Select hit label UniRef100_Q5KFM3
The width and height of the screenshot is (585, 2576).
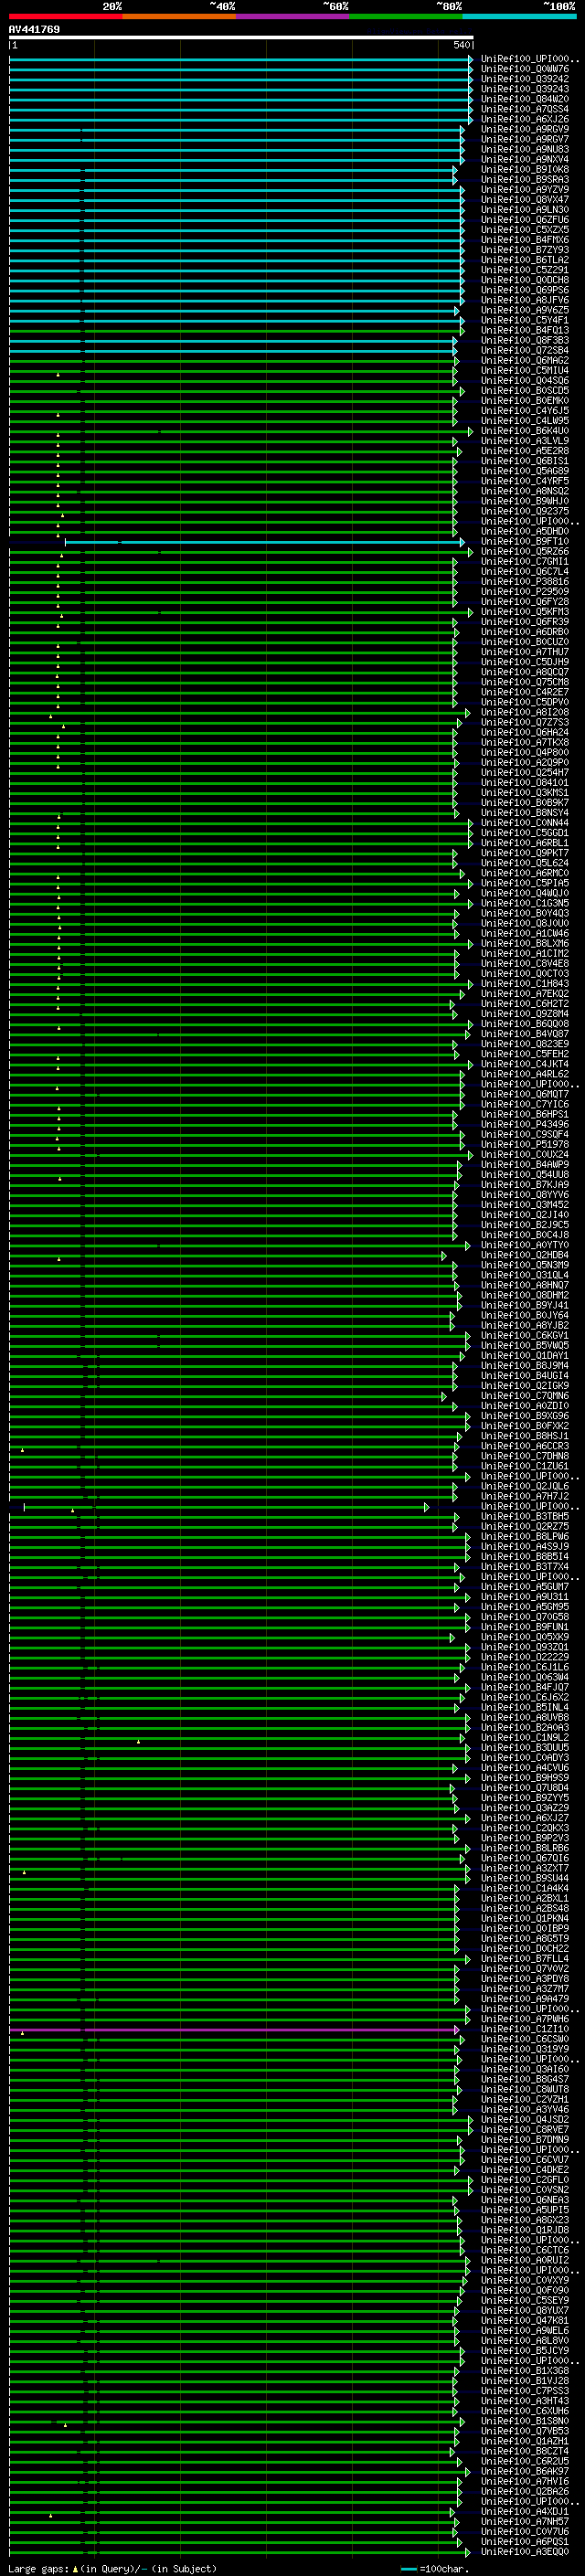525,612
